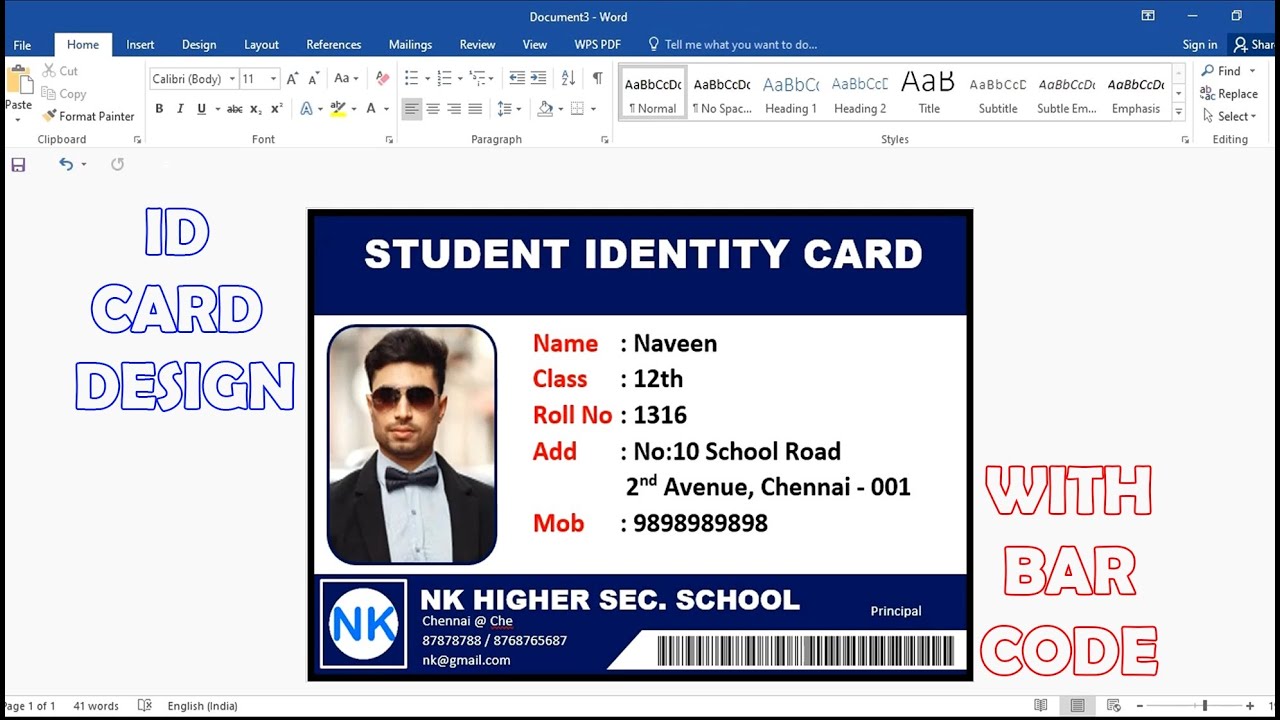
Task: Click proofing errors icon in status bar
Action: [145, 705]
